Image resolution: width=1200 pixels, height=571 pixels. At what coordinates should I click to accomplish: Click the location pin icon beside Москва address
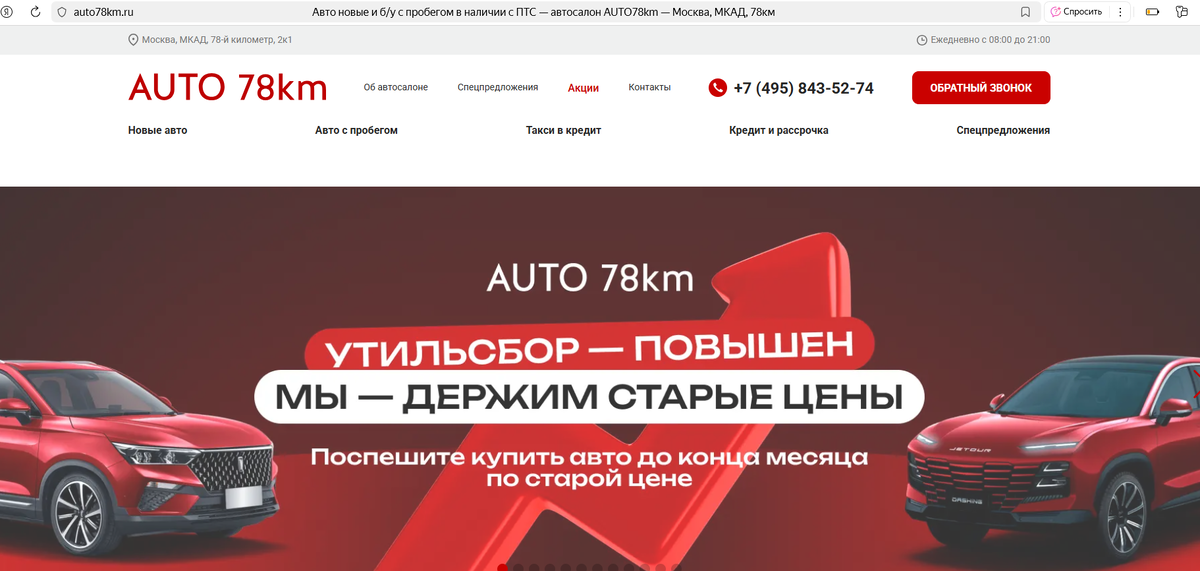(133, 40)
